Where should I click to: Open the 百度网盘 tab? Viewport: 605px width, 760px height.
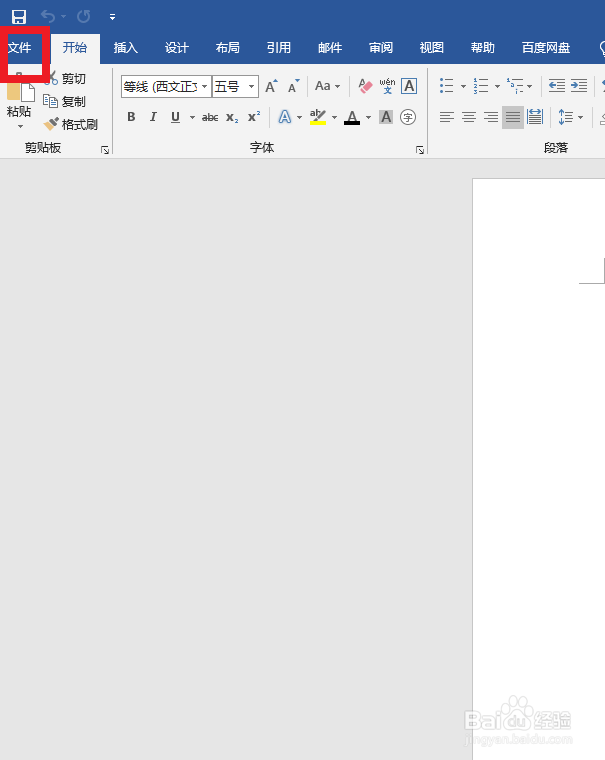point(546,48)
